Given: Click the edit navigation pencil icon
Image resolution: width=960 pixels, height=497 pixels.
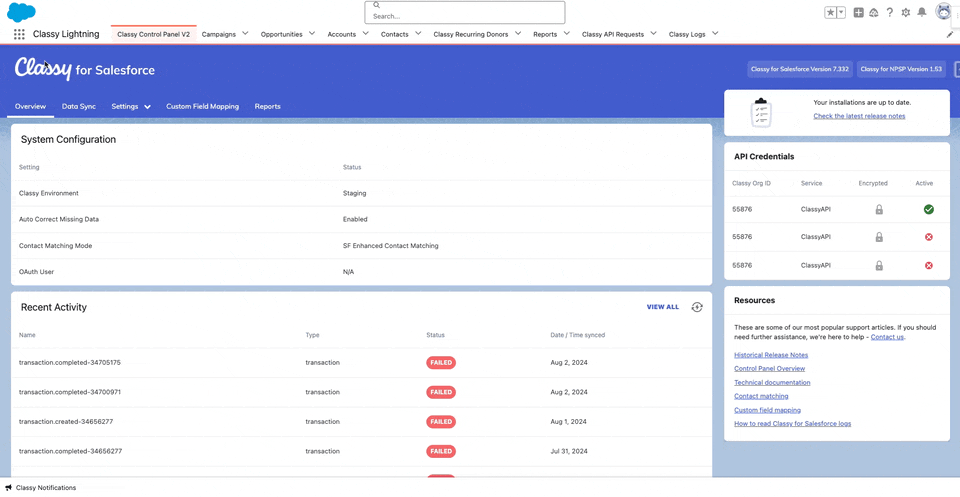Looking at the screenshot, I should [950, 35].
